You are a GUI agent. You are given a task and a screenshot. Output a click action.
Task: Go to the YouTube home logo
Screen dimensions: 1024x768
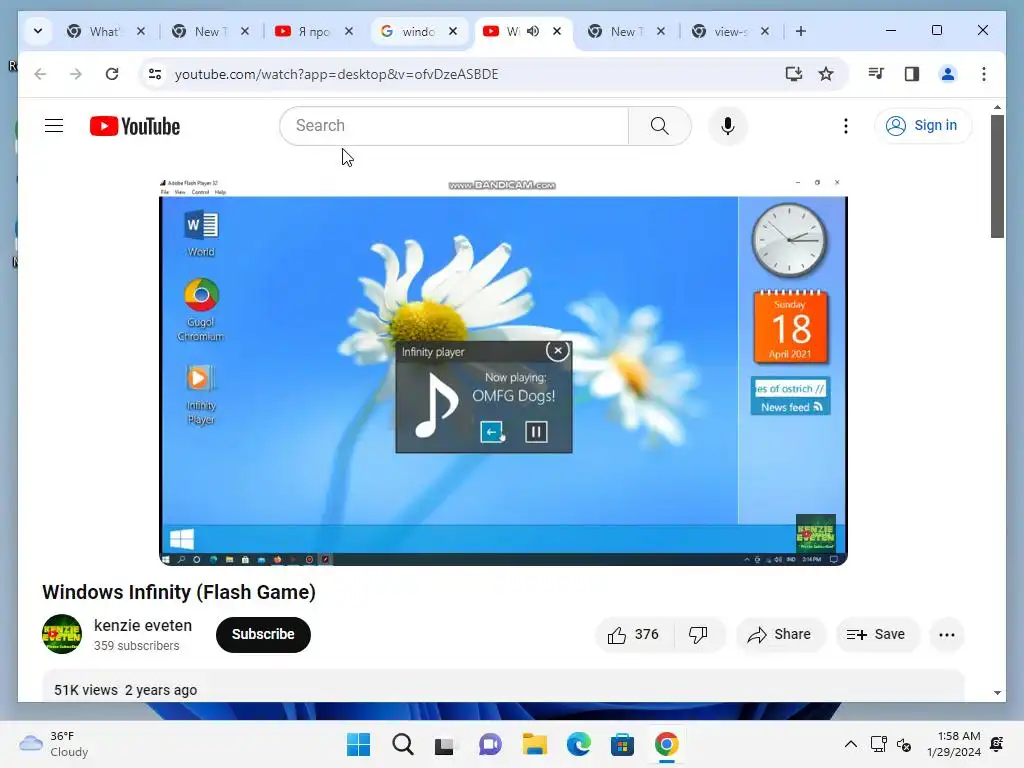135,126
